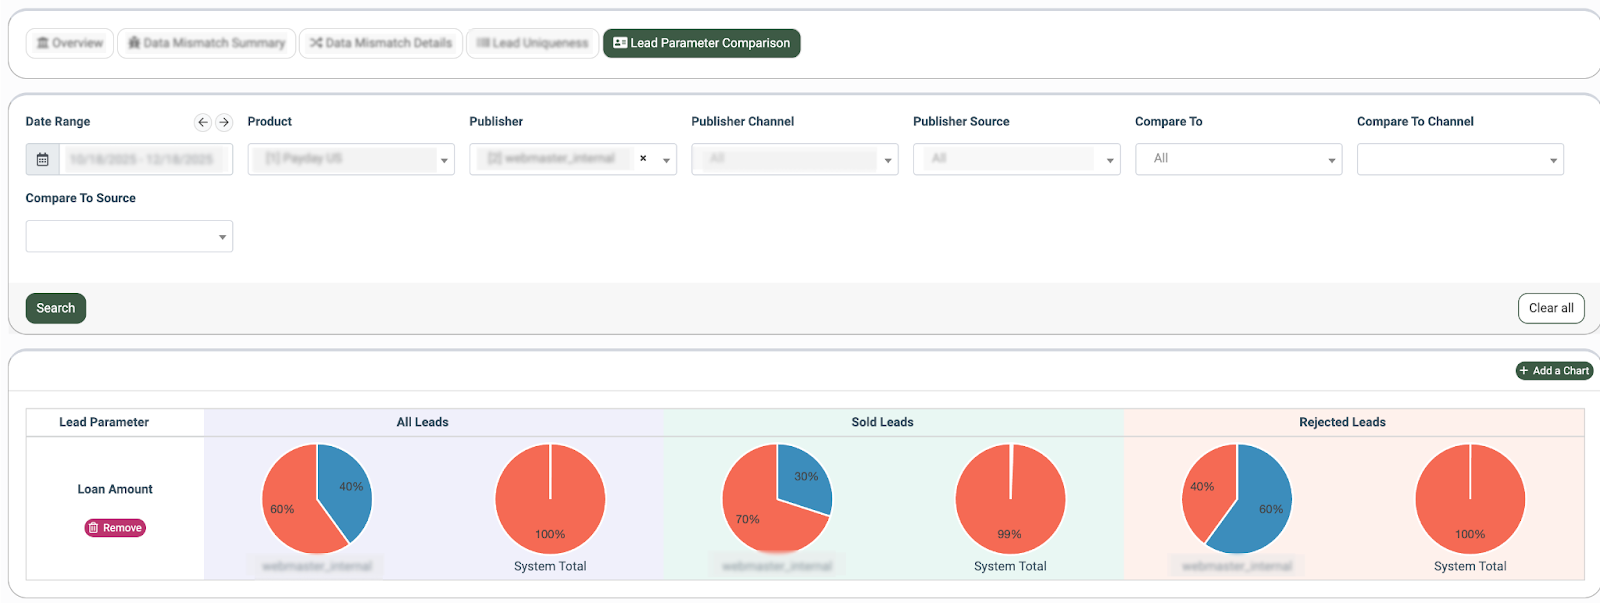
Task: Click the plus icon on Add a Chart
Action: (x=1524, y=371)
